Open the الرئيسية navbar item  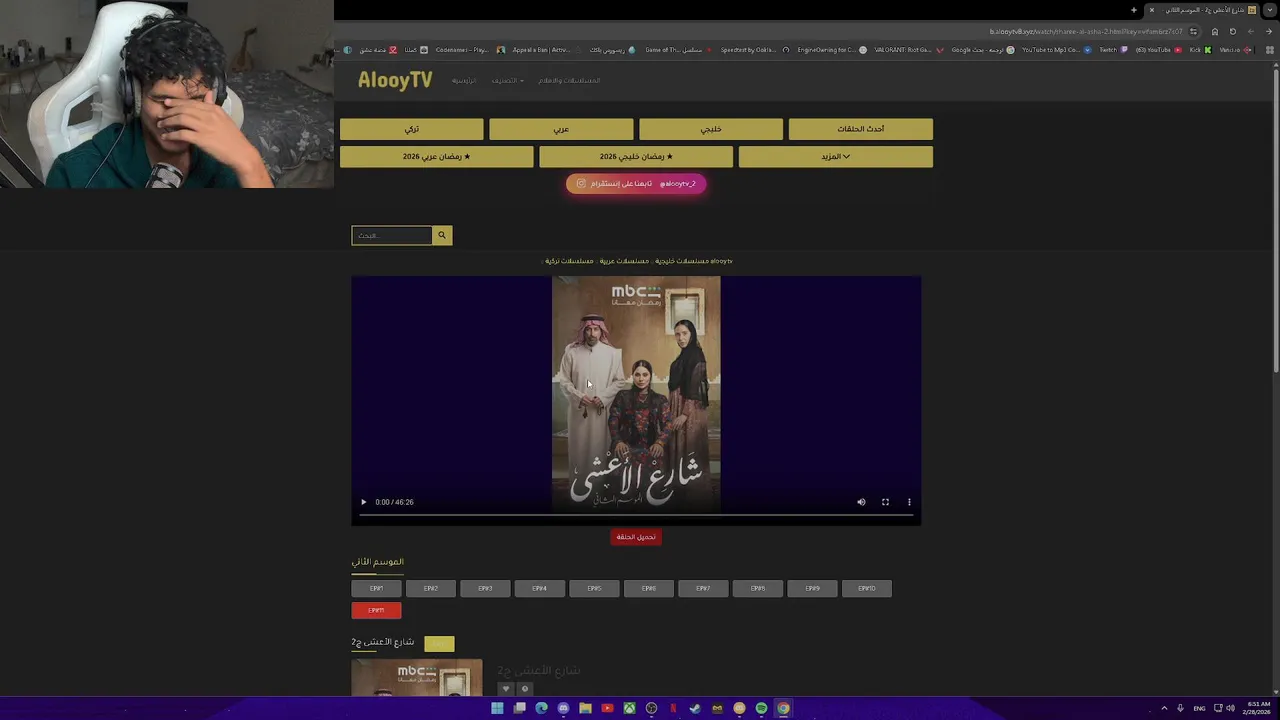tap(464, 81)
